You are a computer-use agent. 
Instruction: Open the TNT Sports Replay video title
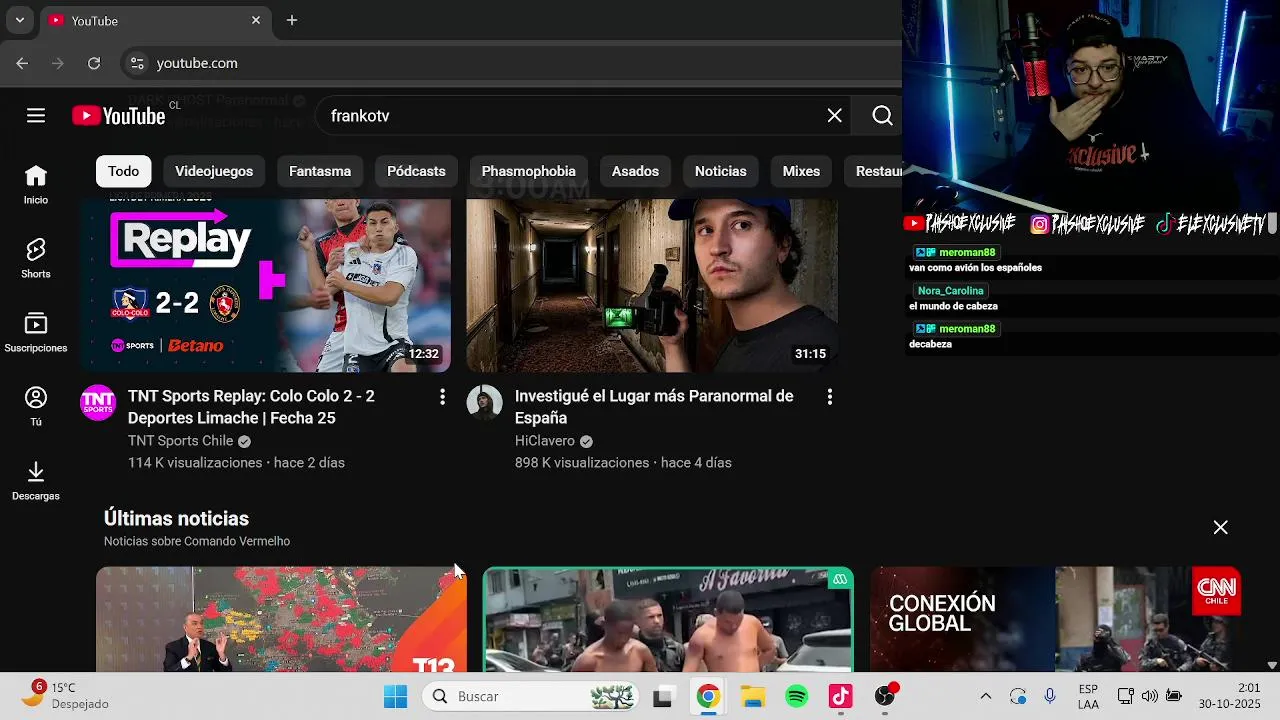click(251, 407)
